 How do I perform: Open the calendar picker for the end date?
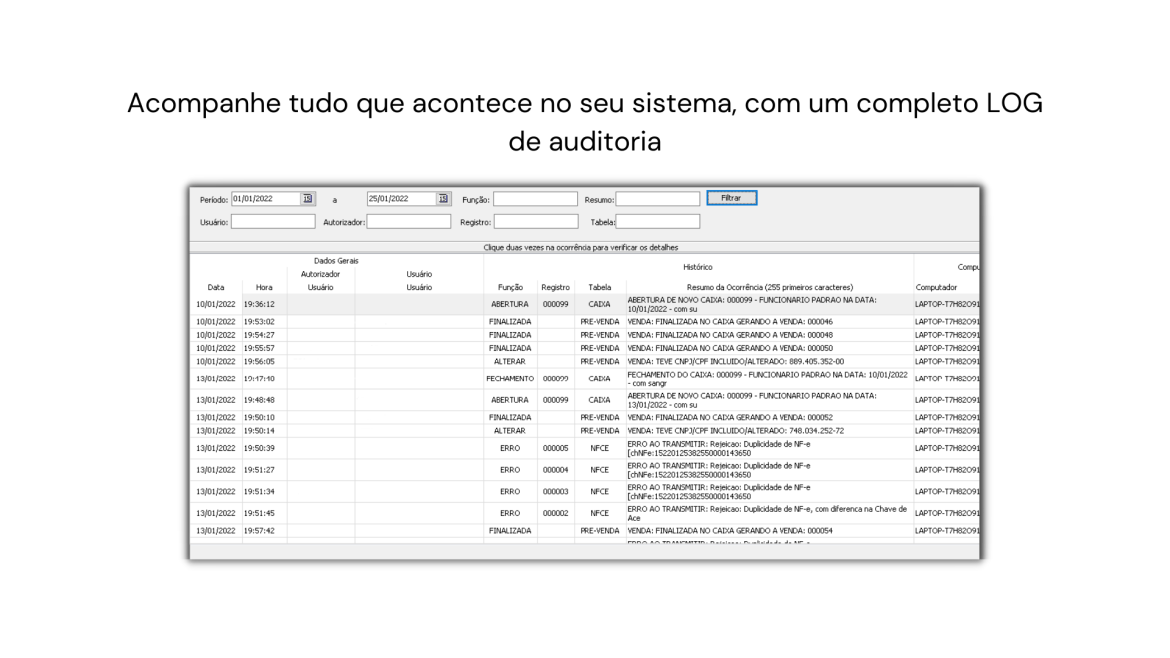[442, 198]
